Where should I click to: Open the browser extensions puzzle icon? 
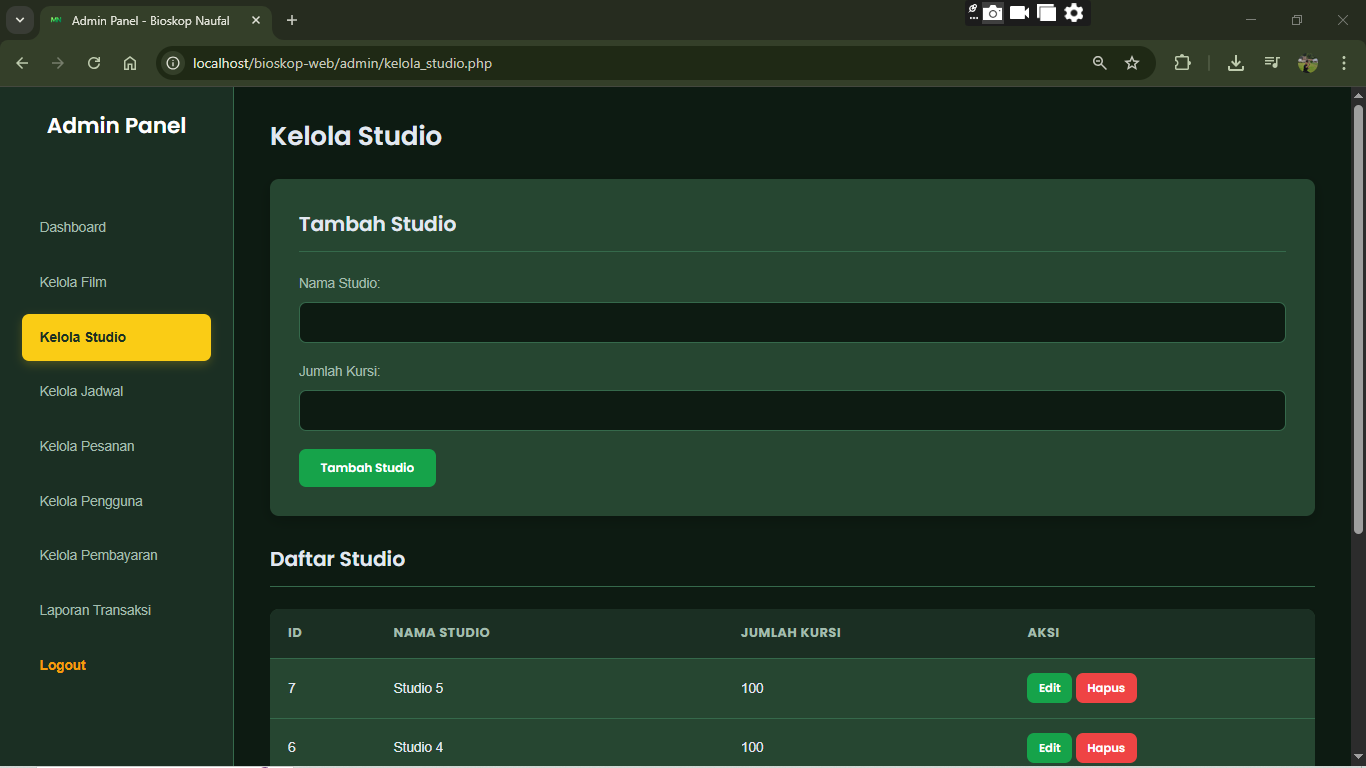pos(1183,63)
